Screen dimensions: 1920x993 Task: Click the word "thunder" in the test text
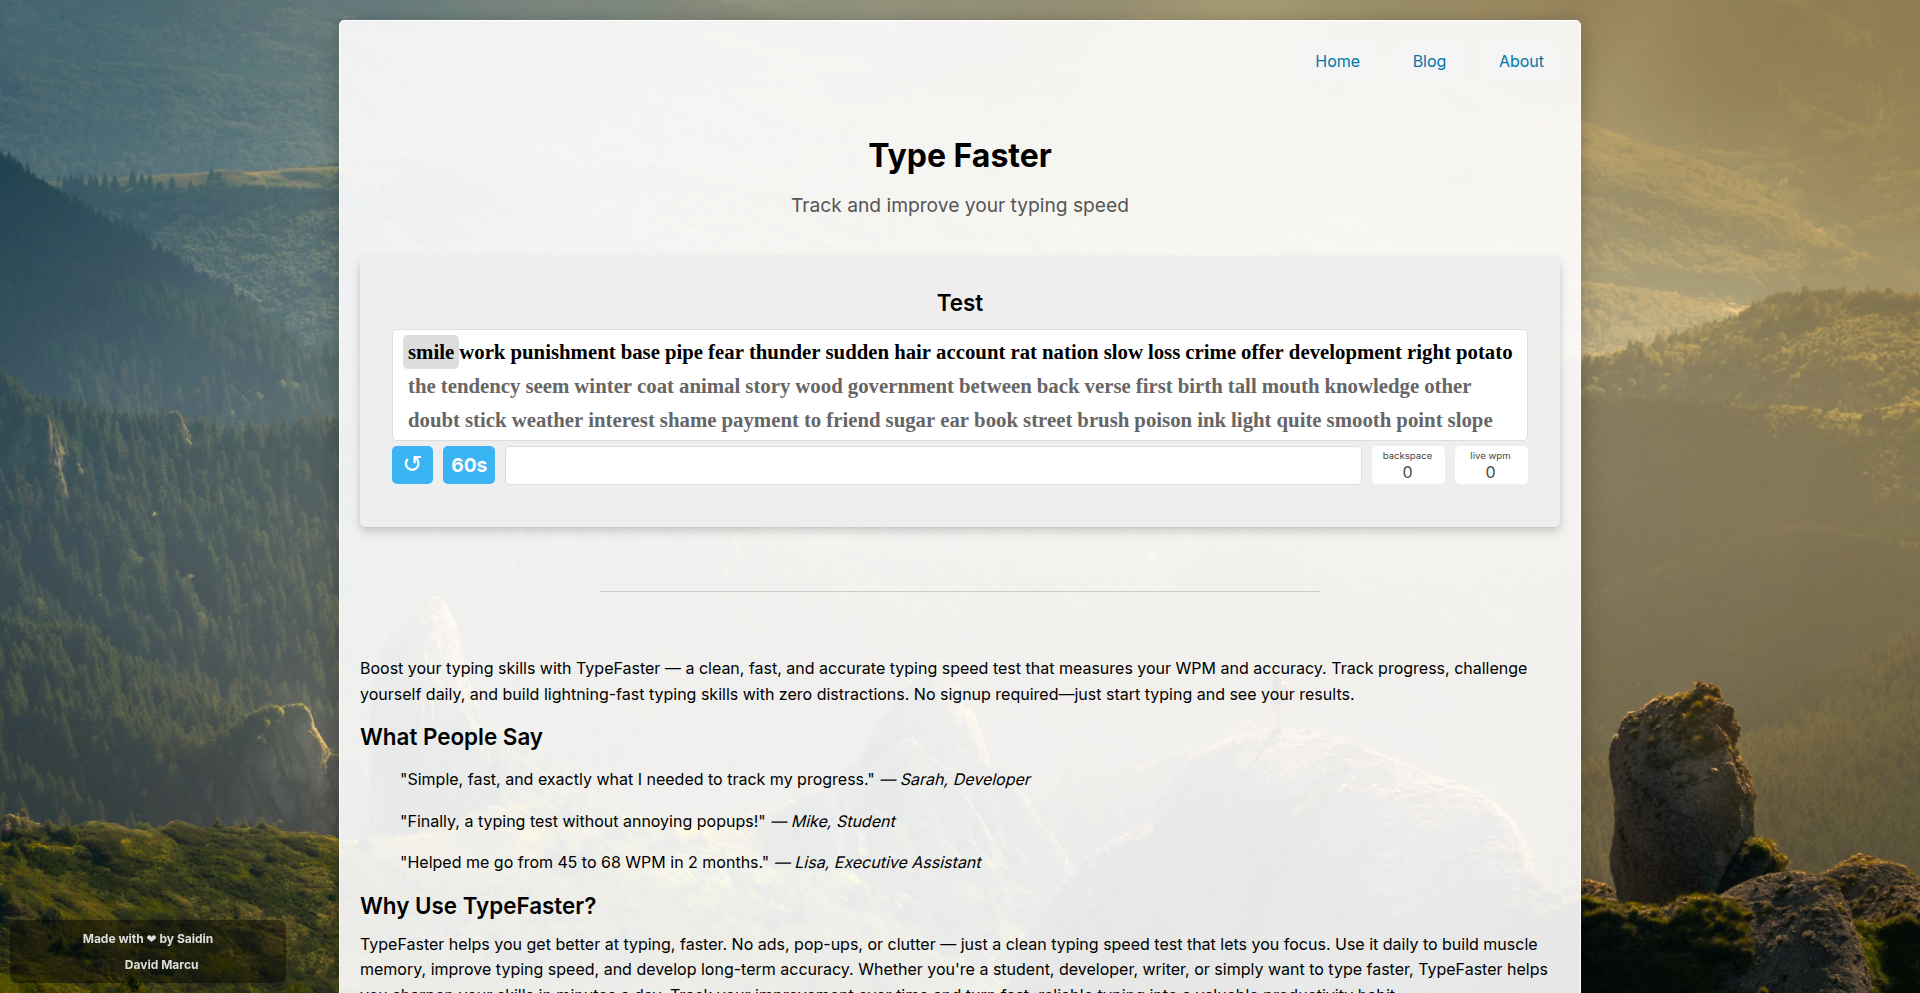click(x=785, y=352)
